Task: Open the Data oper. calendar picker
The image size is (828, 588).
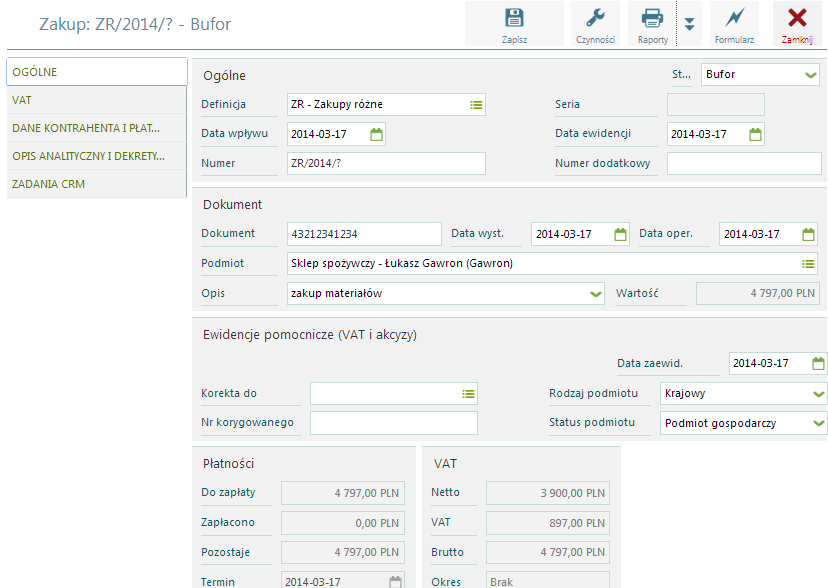Action: tap(808, 234)
